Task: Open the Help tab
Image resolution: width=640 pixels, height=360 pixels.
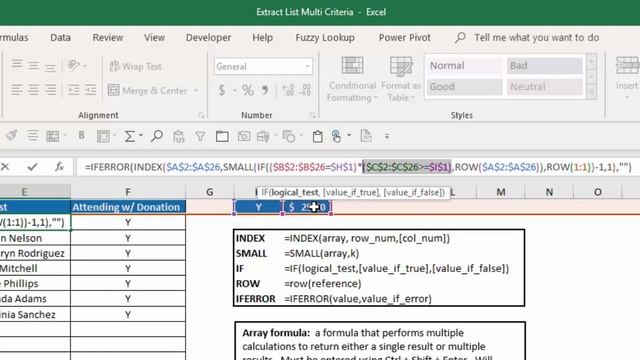Action: pyautogui.click(x=262, y=38)
